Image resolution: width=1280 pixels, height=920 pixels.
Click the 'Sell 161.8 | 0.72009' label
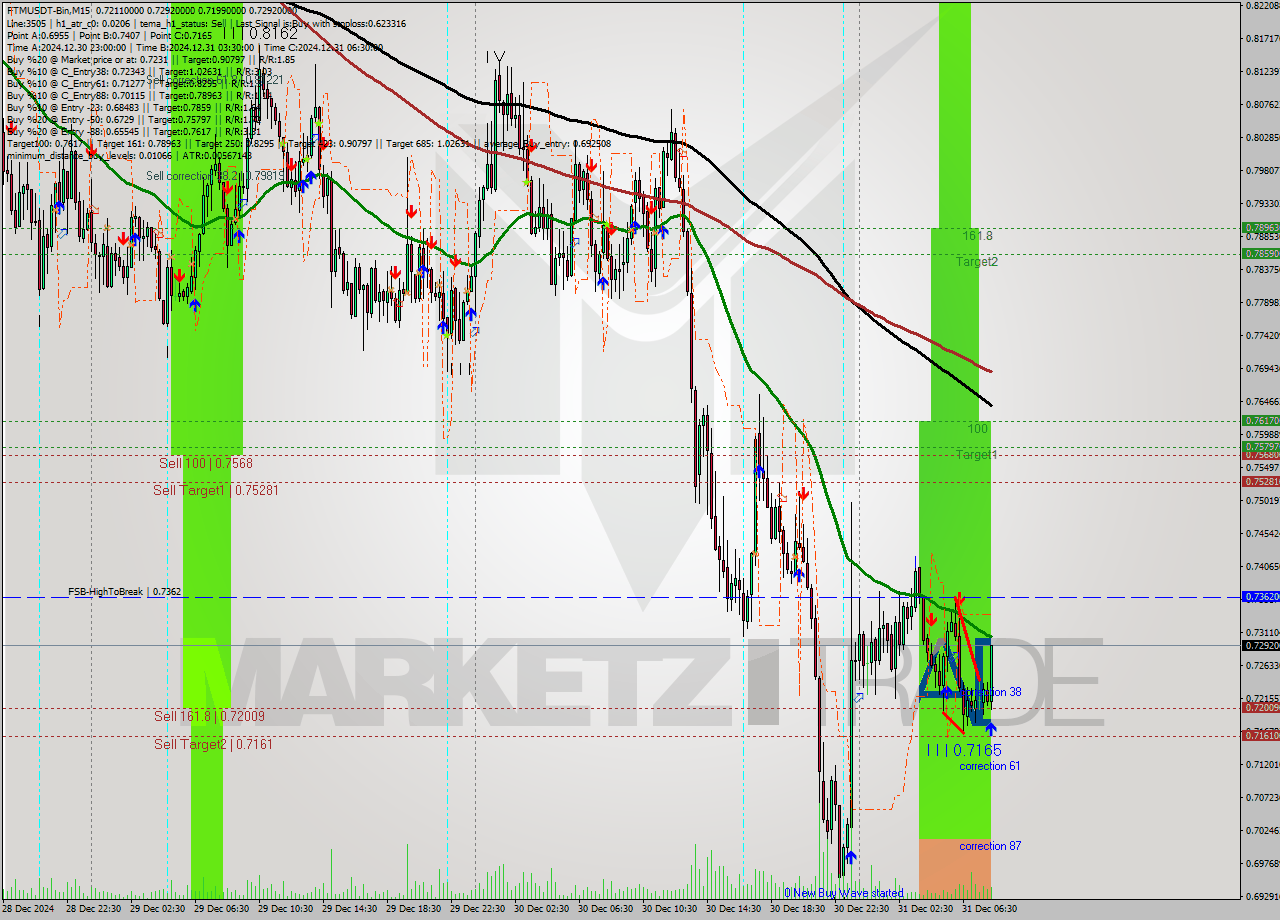coord(209,716)
